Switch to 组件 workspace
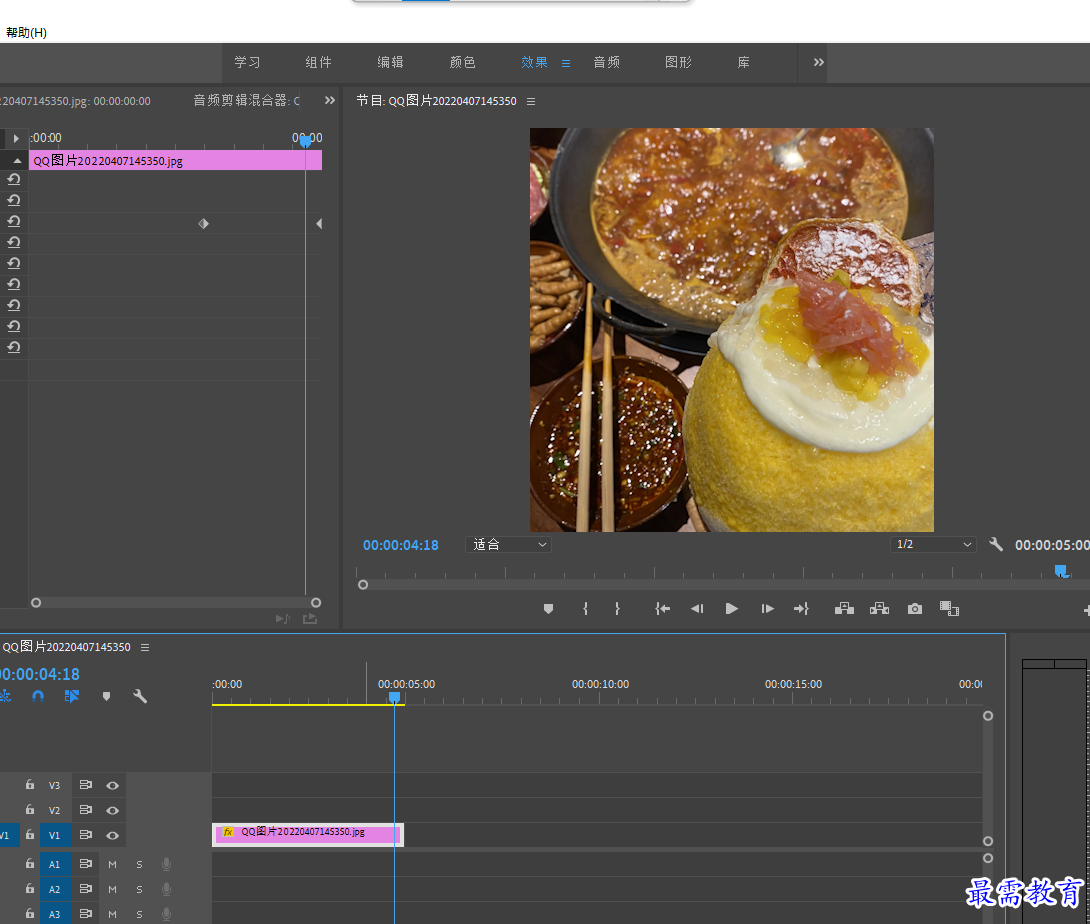The image size is (1090, 924). [318, 63]
